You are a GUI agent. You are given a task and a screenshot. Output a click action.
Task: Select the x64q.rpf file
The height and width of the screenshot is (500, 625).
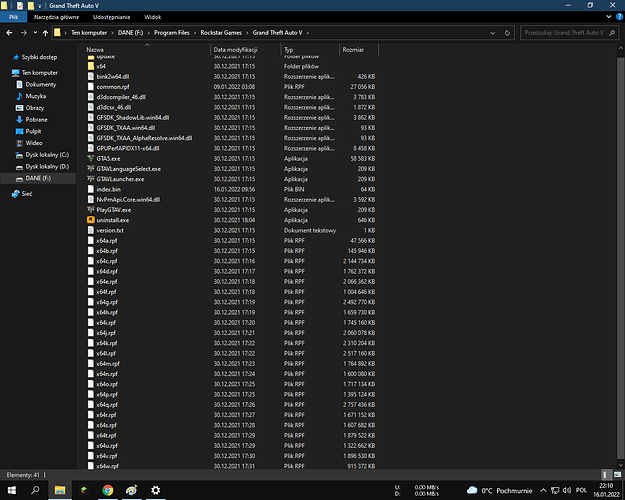point(107,405)
